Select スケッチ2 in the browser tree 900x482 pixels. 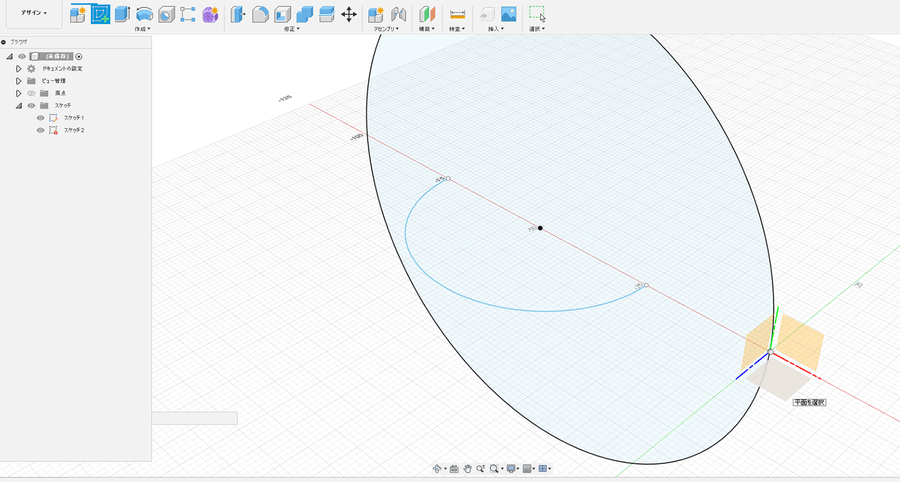tap(74, 130)
